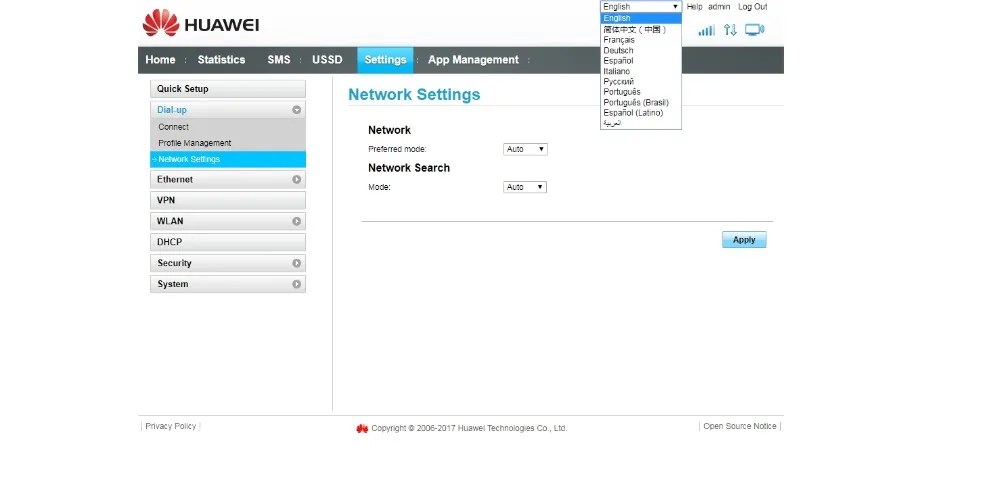
Task: Select Italiano language option
Action: click(x=641, y=71)
